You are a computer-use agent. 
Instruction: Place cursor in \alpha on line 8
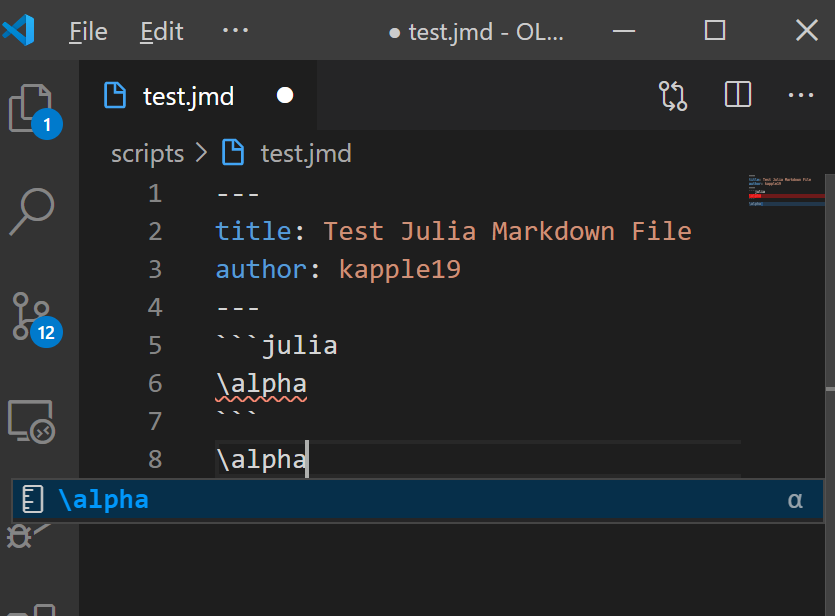[261, 459]
